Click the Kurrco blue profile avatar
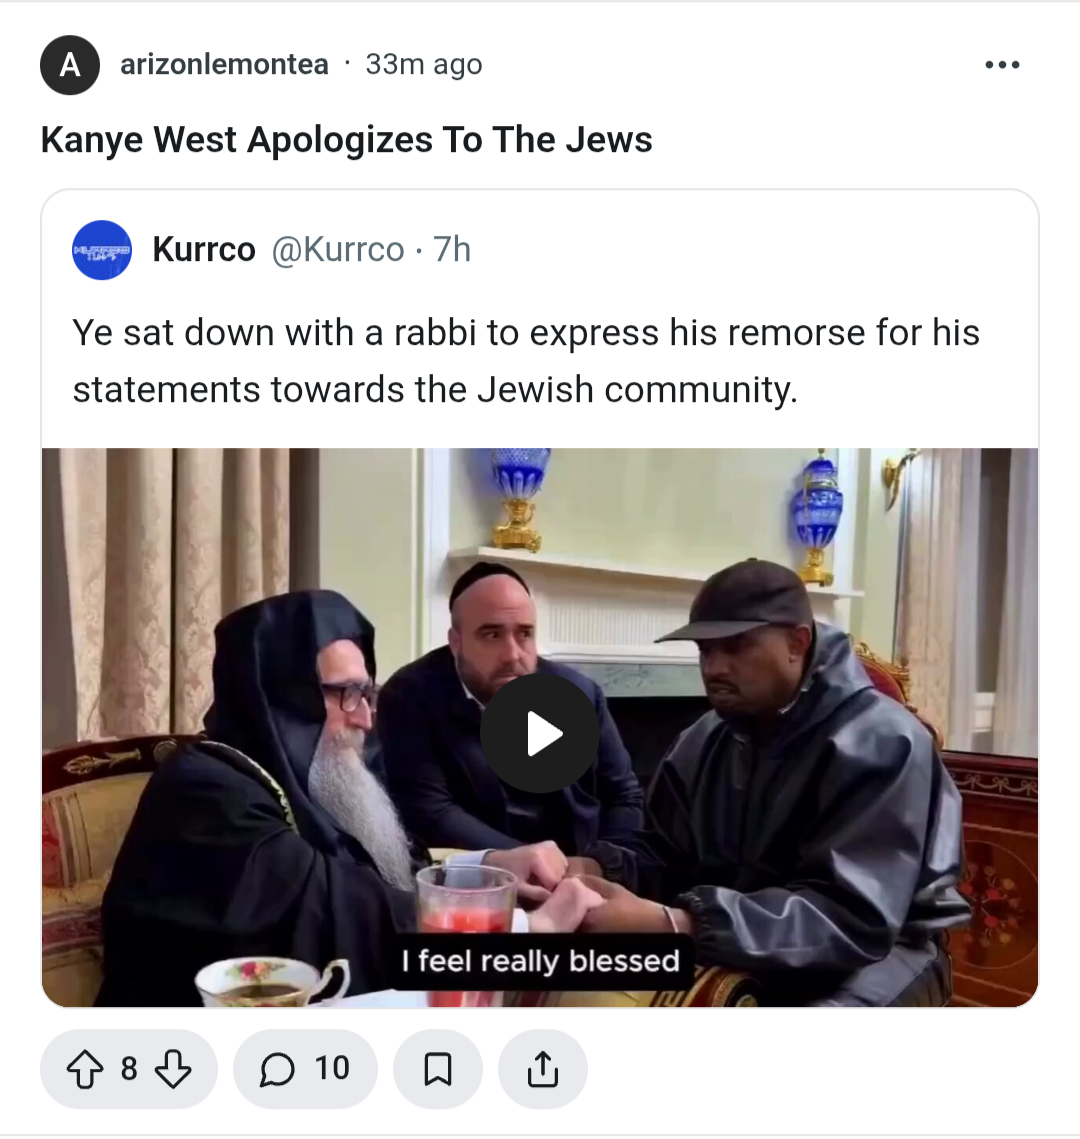1080x1139 pixels. (102, 250)
